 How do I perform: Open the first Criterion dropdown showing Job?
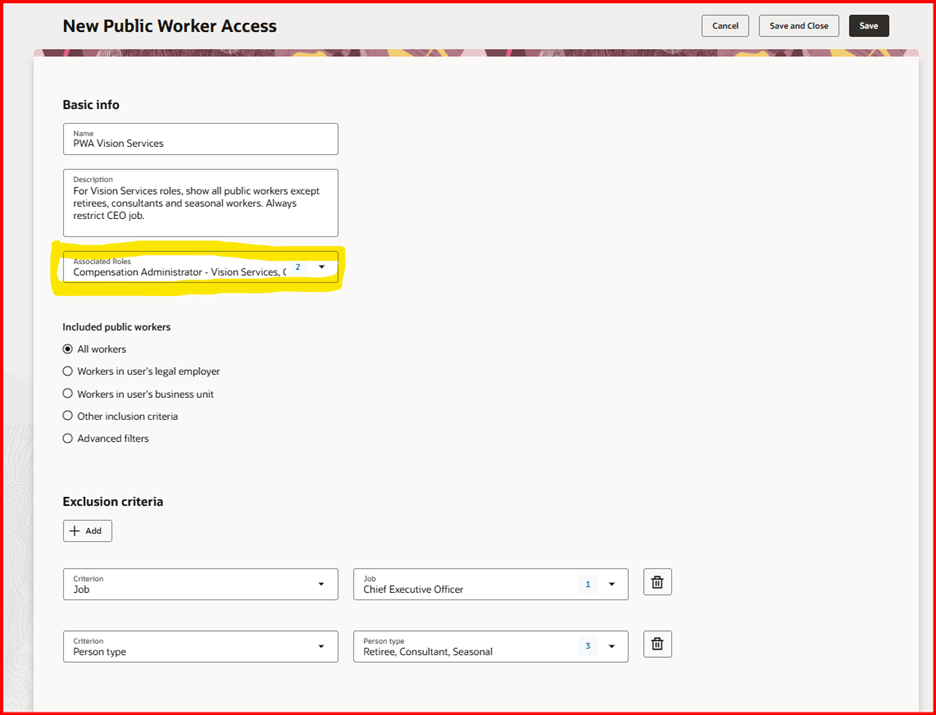[x=321, y=582]
